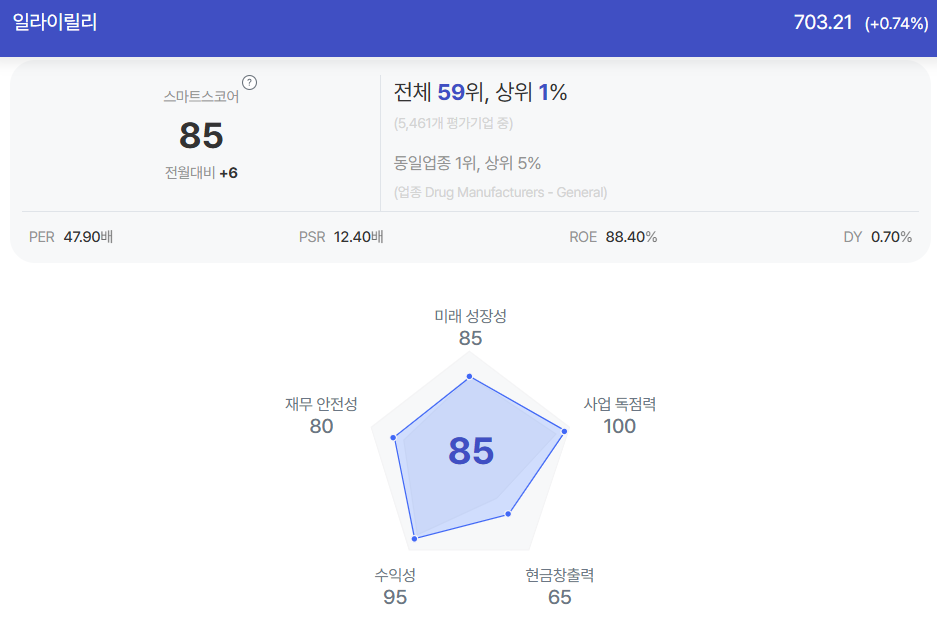This screenshot has height=627, width=937.
Task: Click the price change percentage (+0.74%)
Action: click(896, 24)
